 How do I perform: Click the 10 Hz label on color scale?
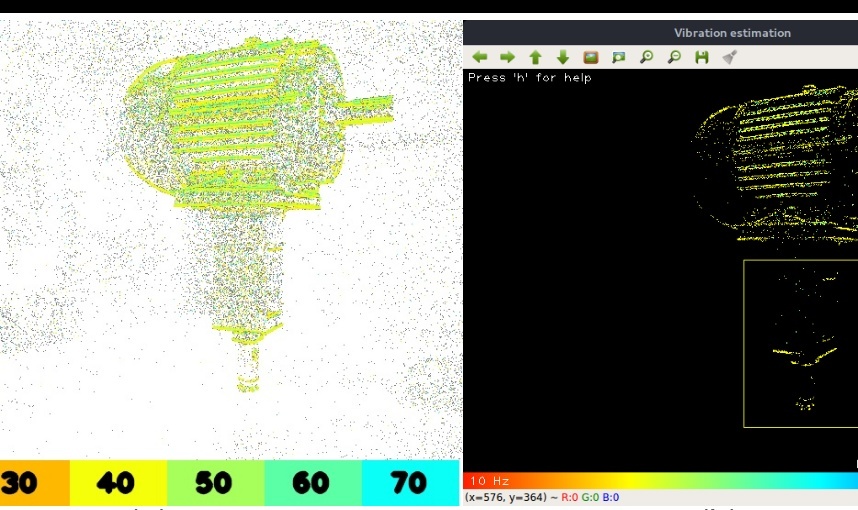(489, 480)
